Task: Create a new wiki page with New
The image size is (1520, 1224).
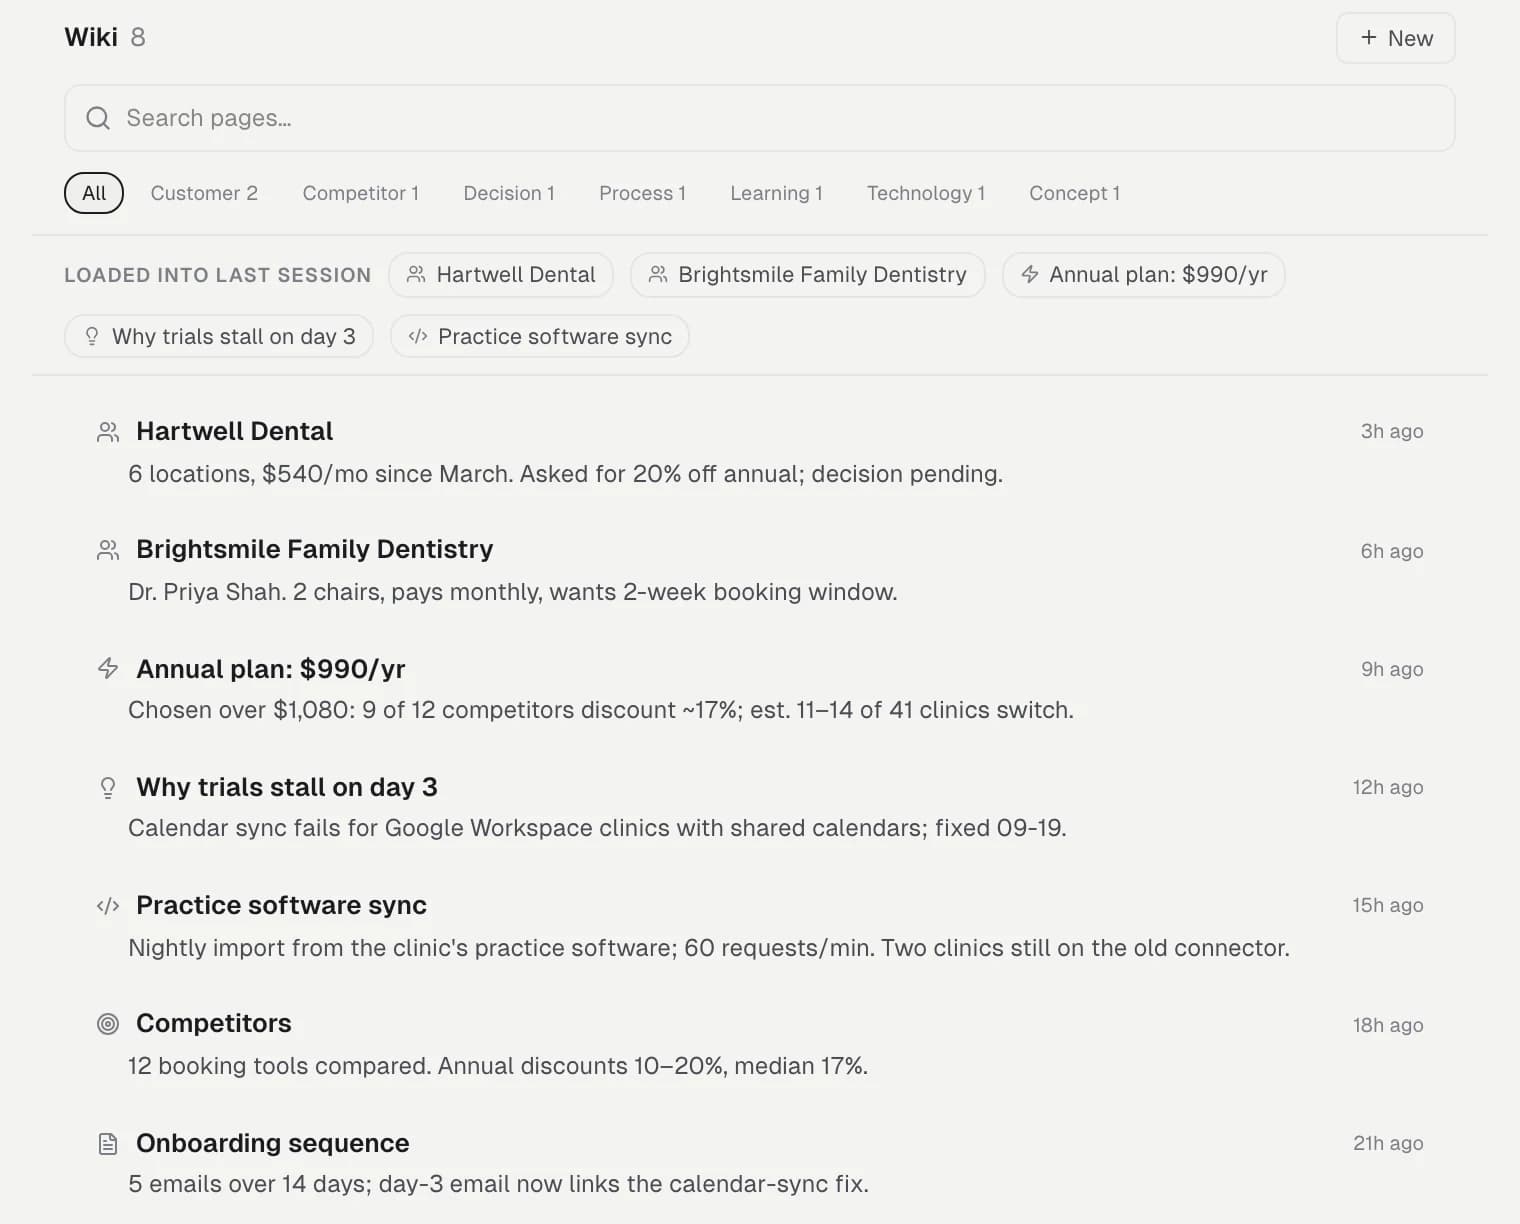Action: pyautogui.click(x=1395, y=38)
